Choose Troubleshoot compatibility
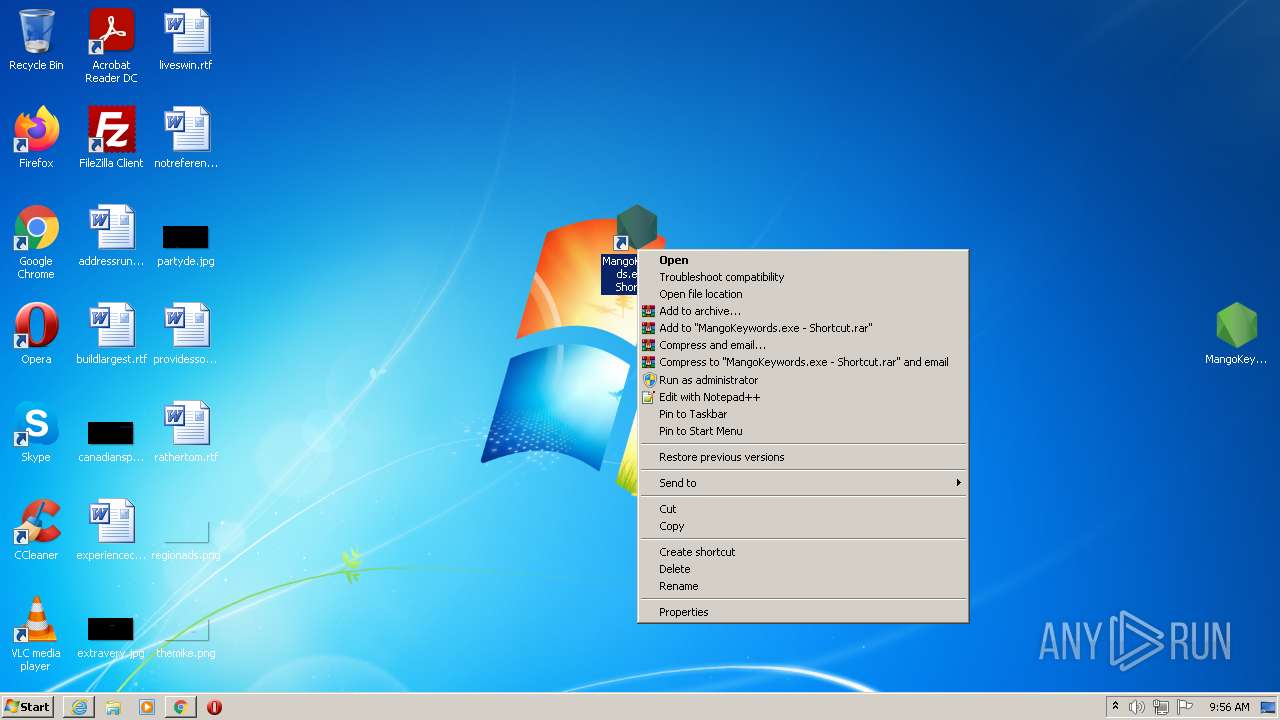 [803, 277]
